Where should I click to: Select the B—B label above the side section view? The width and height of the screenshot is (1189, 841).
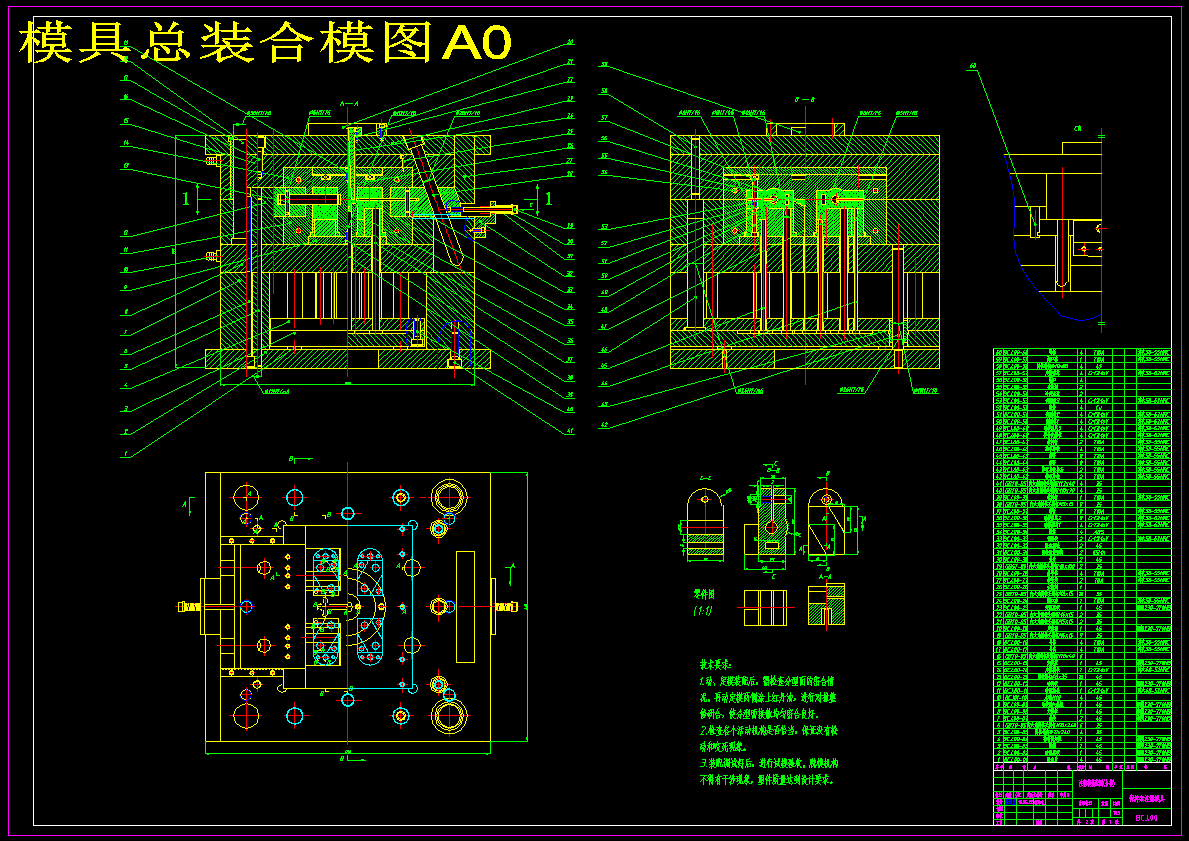[x=805, y=99]
